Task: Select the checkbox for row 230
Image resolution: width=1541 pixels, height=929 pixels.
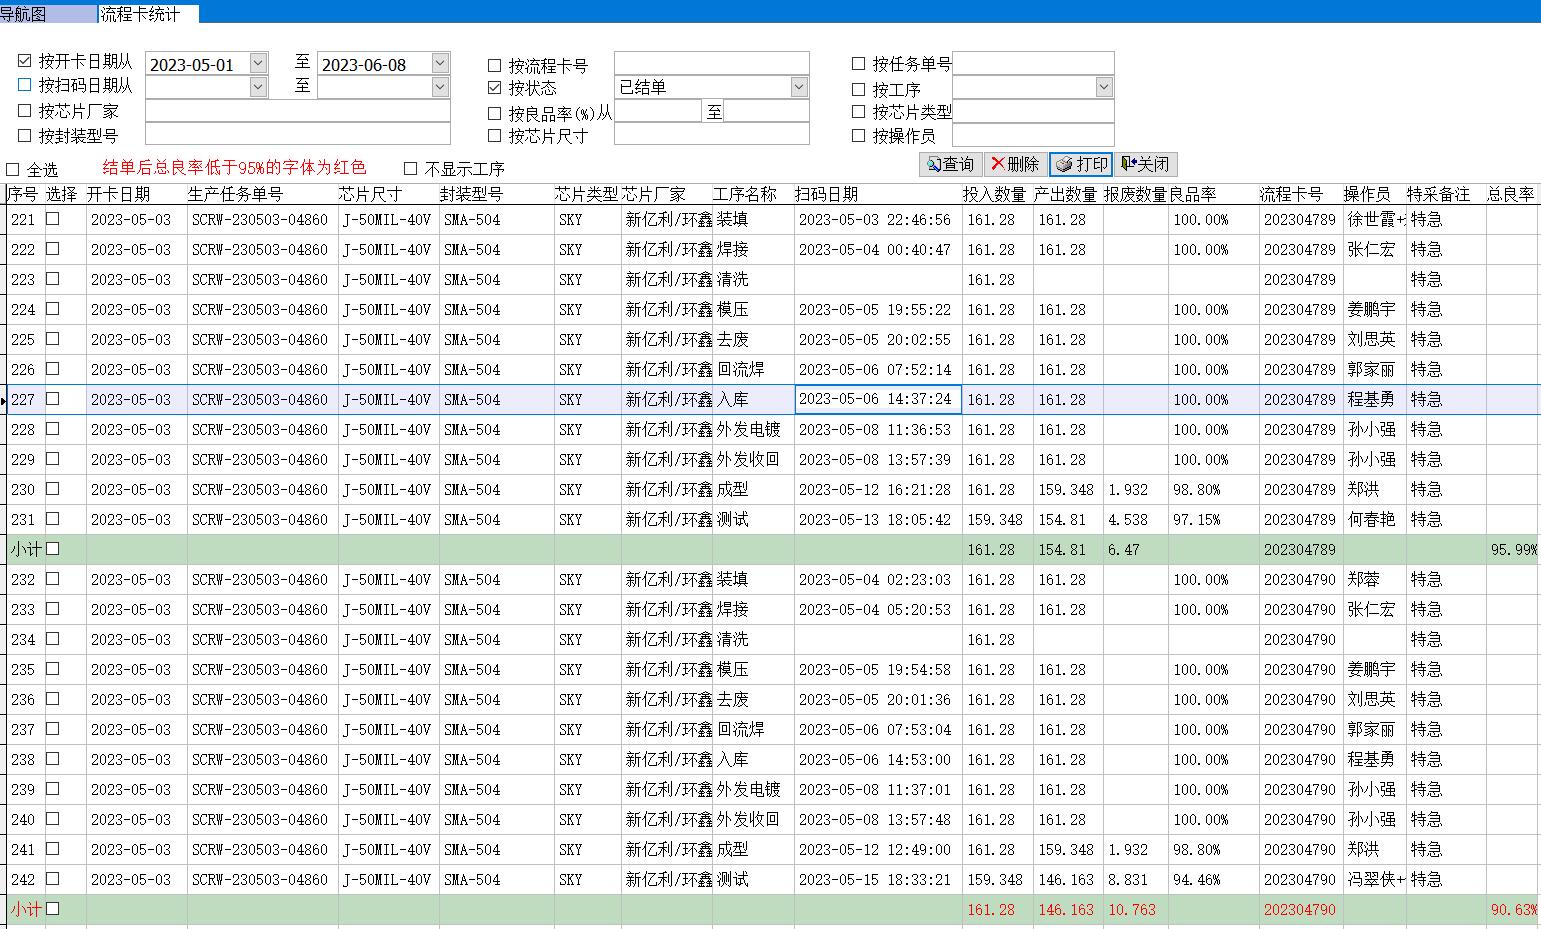Action: (x=53, y=489)
